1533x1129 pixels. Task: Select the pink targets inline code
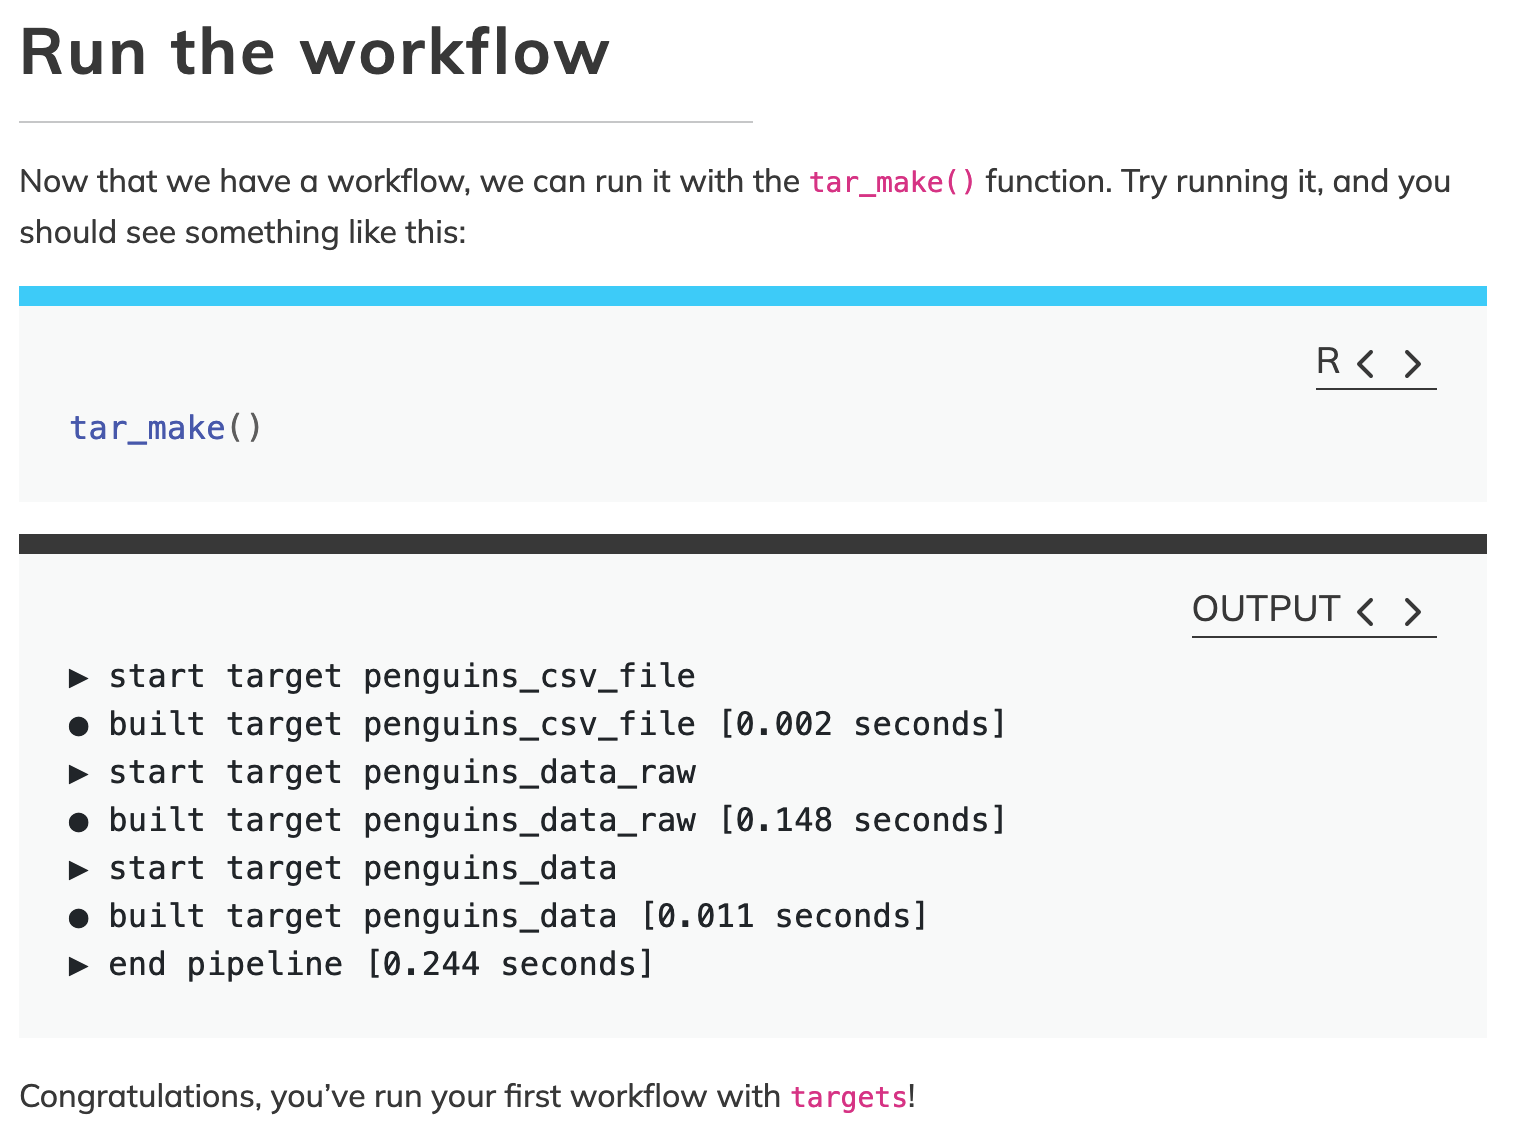[x=849, y=1097]
